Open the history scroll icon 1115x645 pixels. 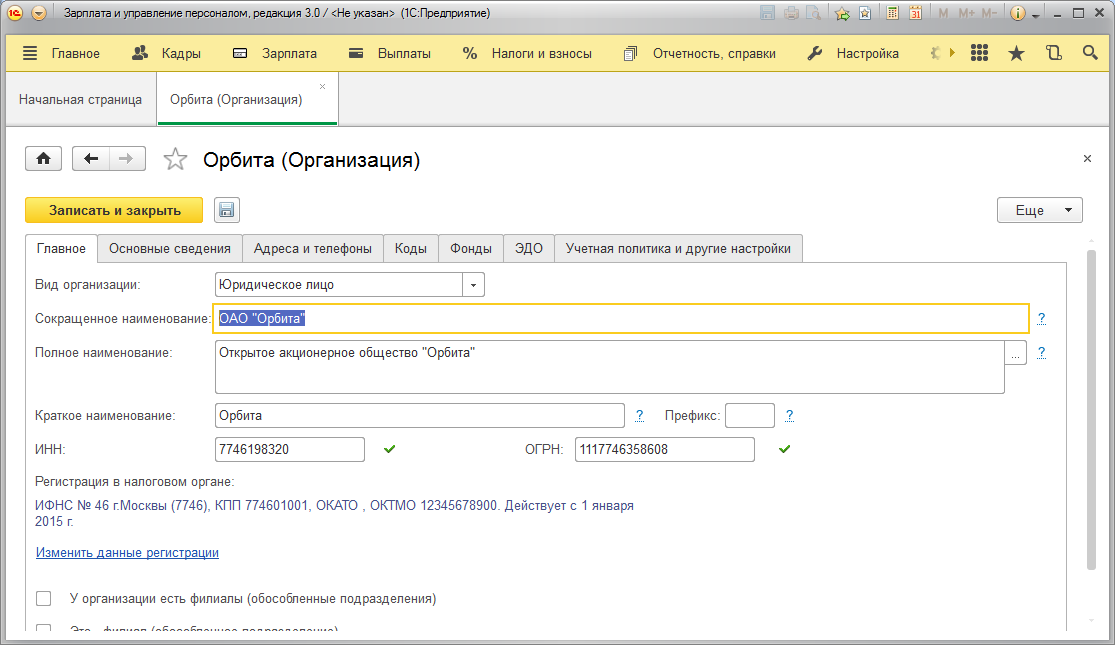coord(1053,53)
